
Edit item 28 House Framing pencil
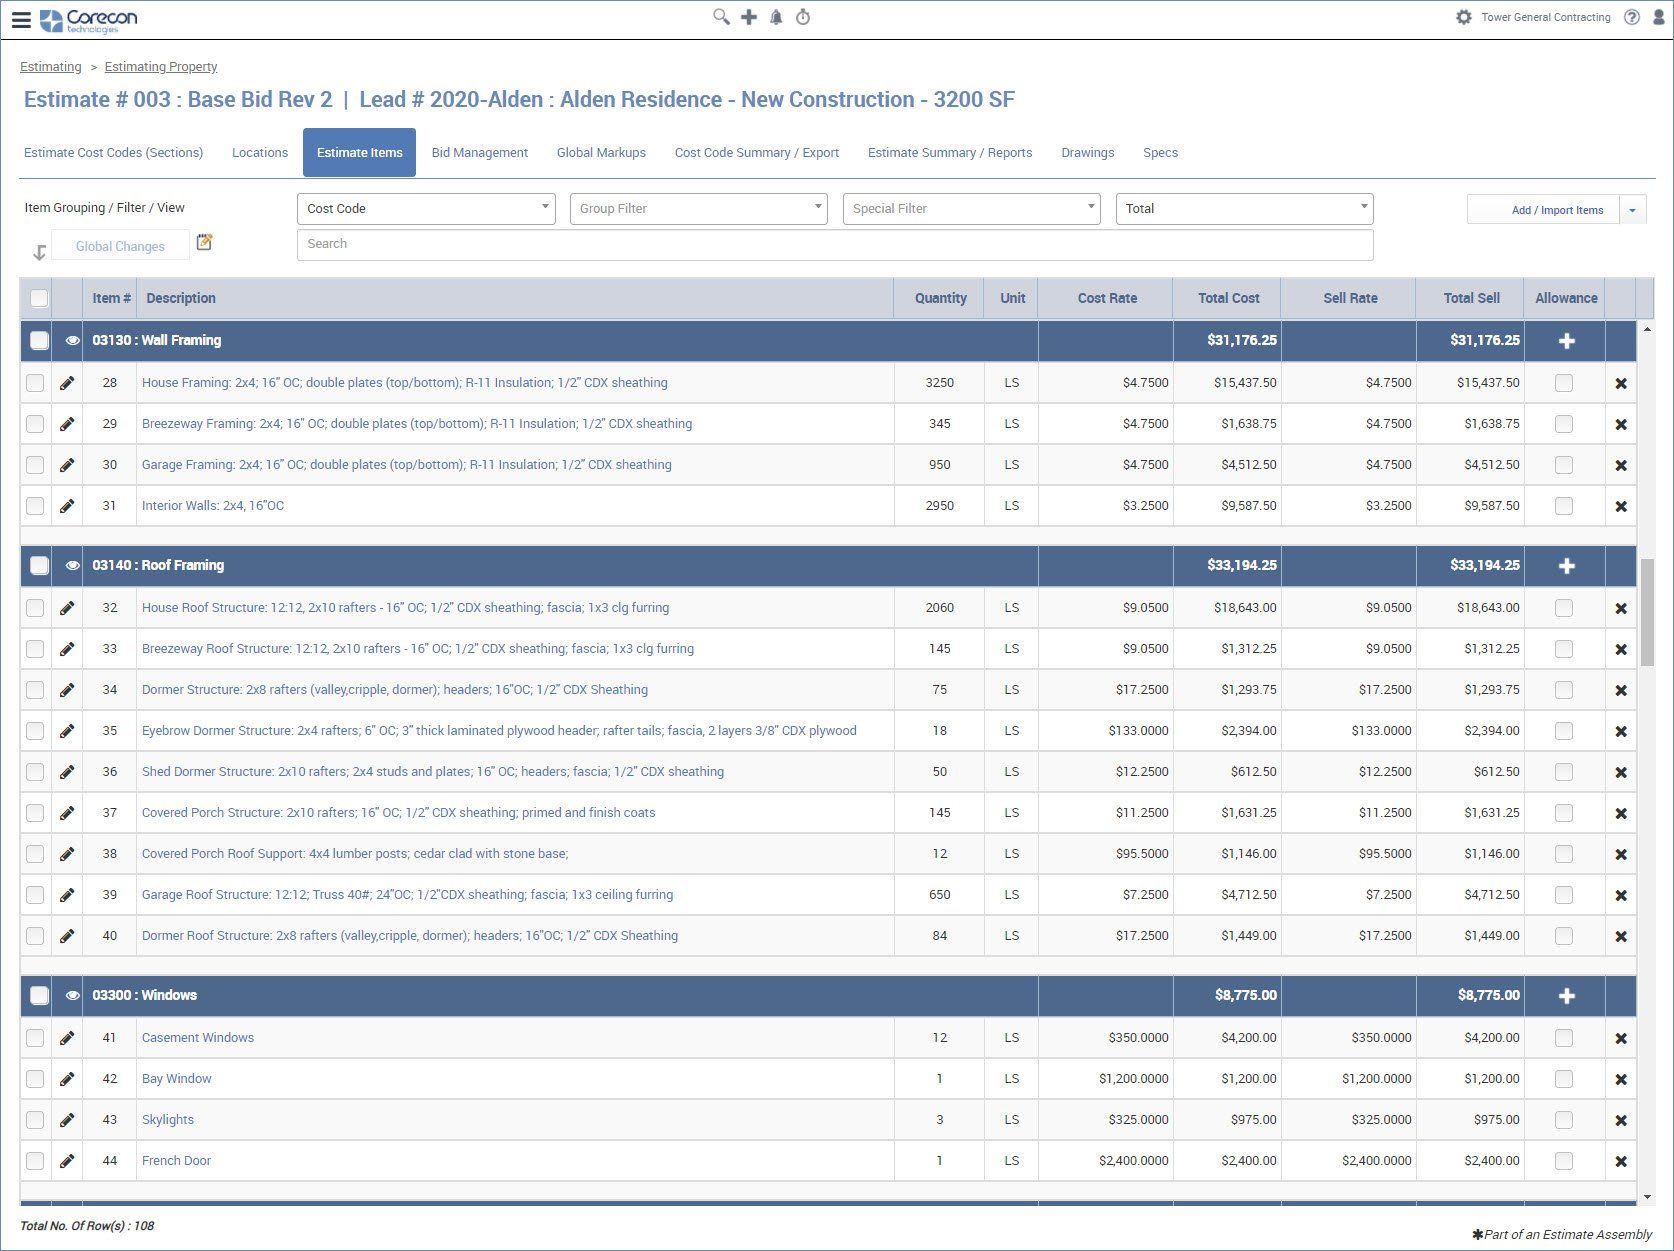[67, 383]
